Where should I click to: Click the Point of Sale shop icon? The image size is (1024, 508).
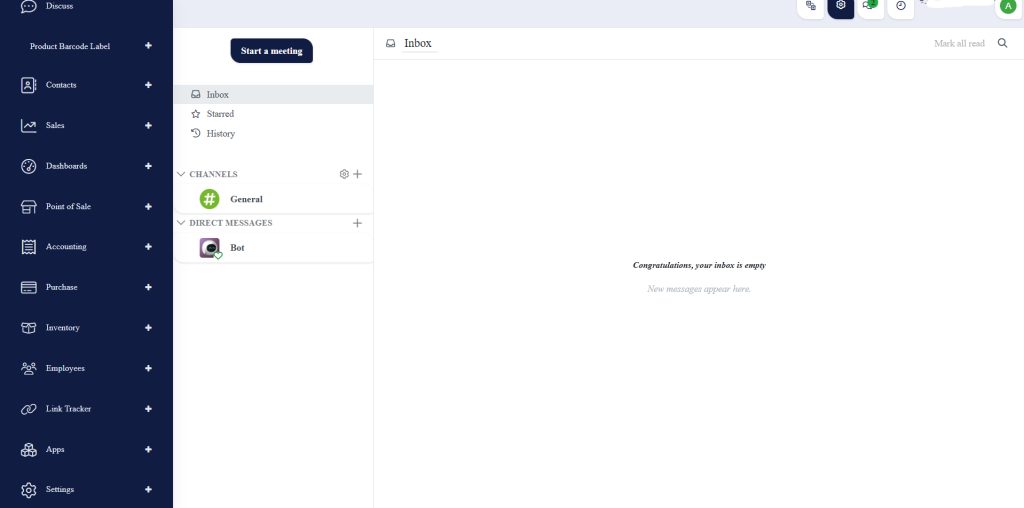[29, 206]
